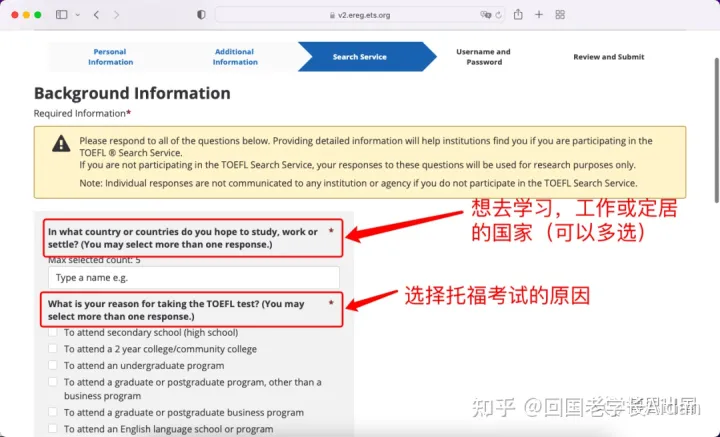Go to Additional Information step
Viewport: 720px width, 437px height.
(x=235, y=57)
